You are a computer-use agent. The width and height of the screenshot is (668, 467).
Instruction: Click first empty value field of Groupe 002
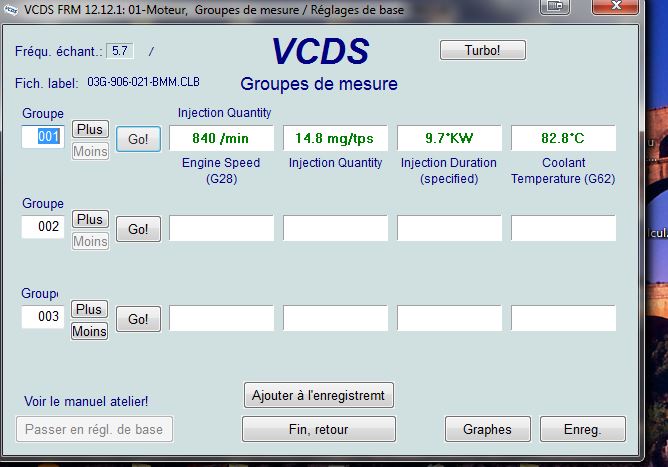coord(221,228)
